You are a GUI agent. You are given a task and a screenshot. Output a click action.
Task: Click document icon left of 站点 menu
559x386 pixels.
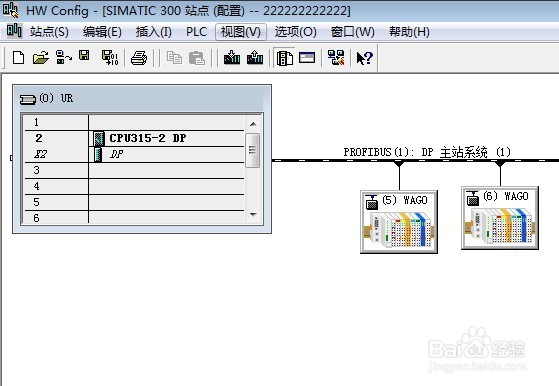coord(14,31)
